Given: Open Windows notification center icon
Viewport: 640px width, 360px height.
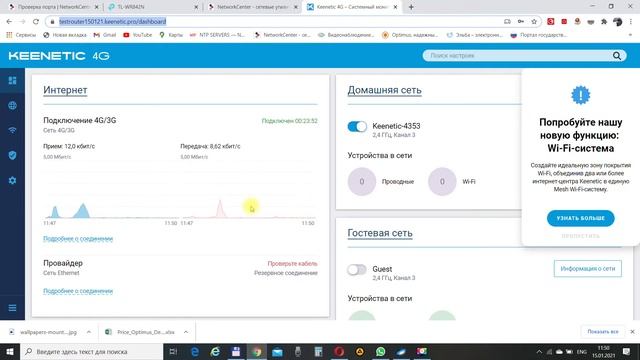Looking at the screenshot, I should coord(627,351).
